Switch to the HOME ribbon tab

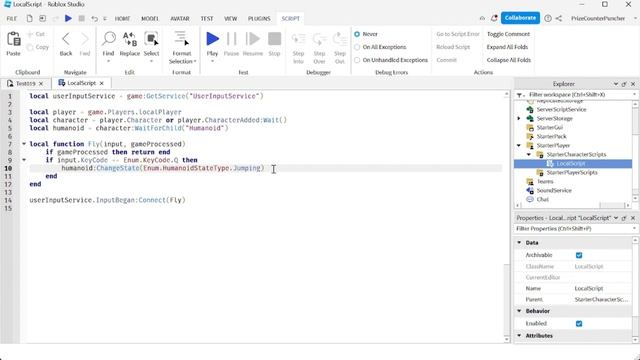point(122,19)
